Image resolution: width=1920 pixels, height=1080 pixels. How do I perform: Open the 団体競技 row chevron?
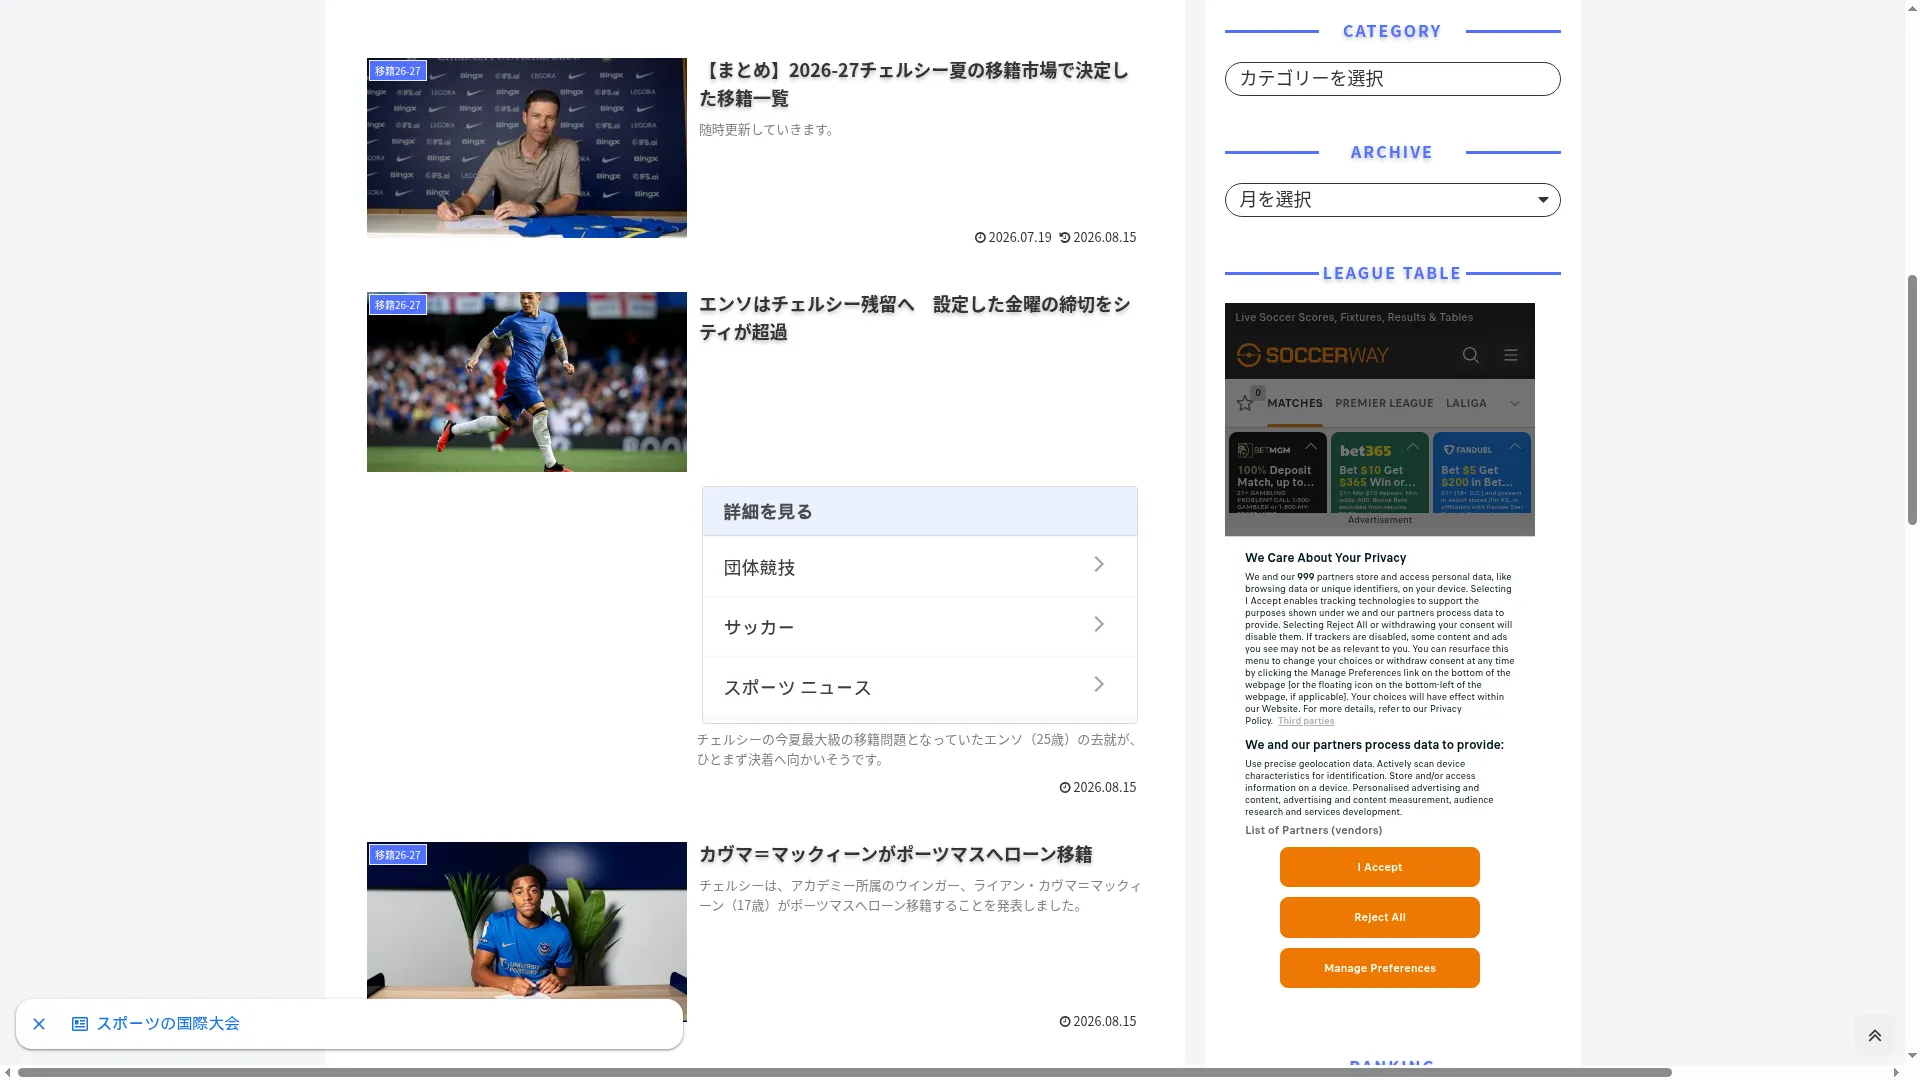click(x=1099, y=565)
